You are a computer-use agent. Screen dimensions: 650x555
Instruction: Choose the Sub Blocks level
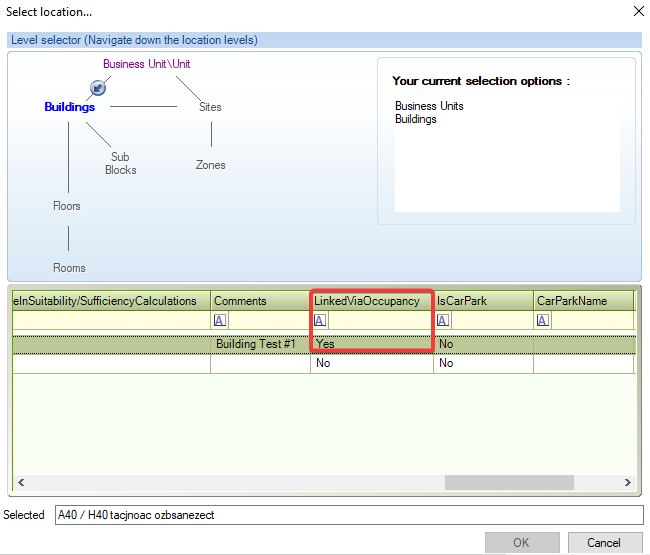120,163
